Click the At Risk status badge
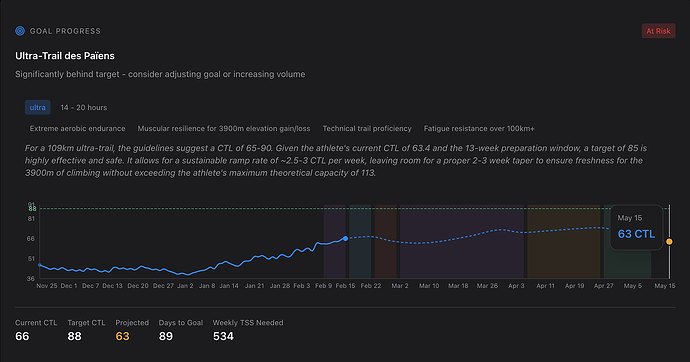Viewport: 690px width, 362px height. click(x=658, y=31)
